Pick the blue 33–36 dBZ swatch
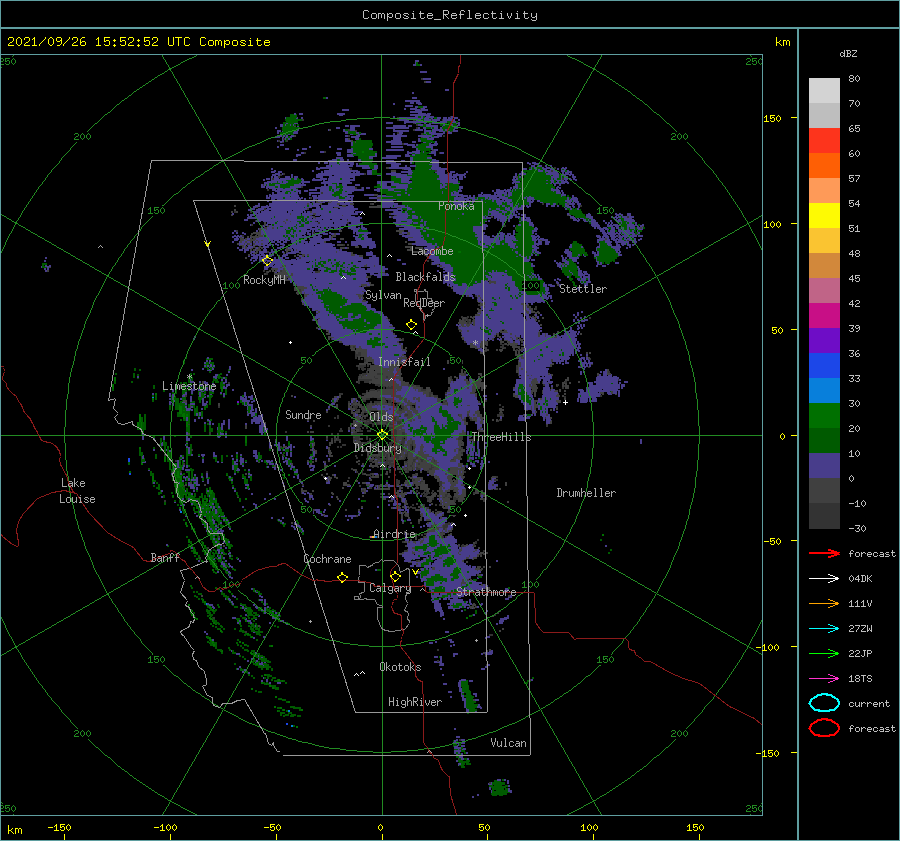Screen dimensions: 900x841 pos(824,366)
